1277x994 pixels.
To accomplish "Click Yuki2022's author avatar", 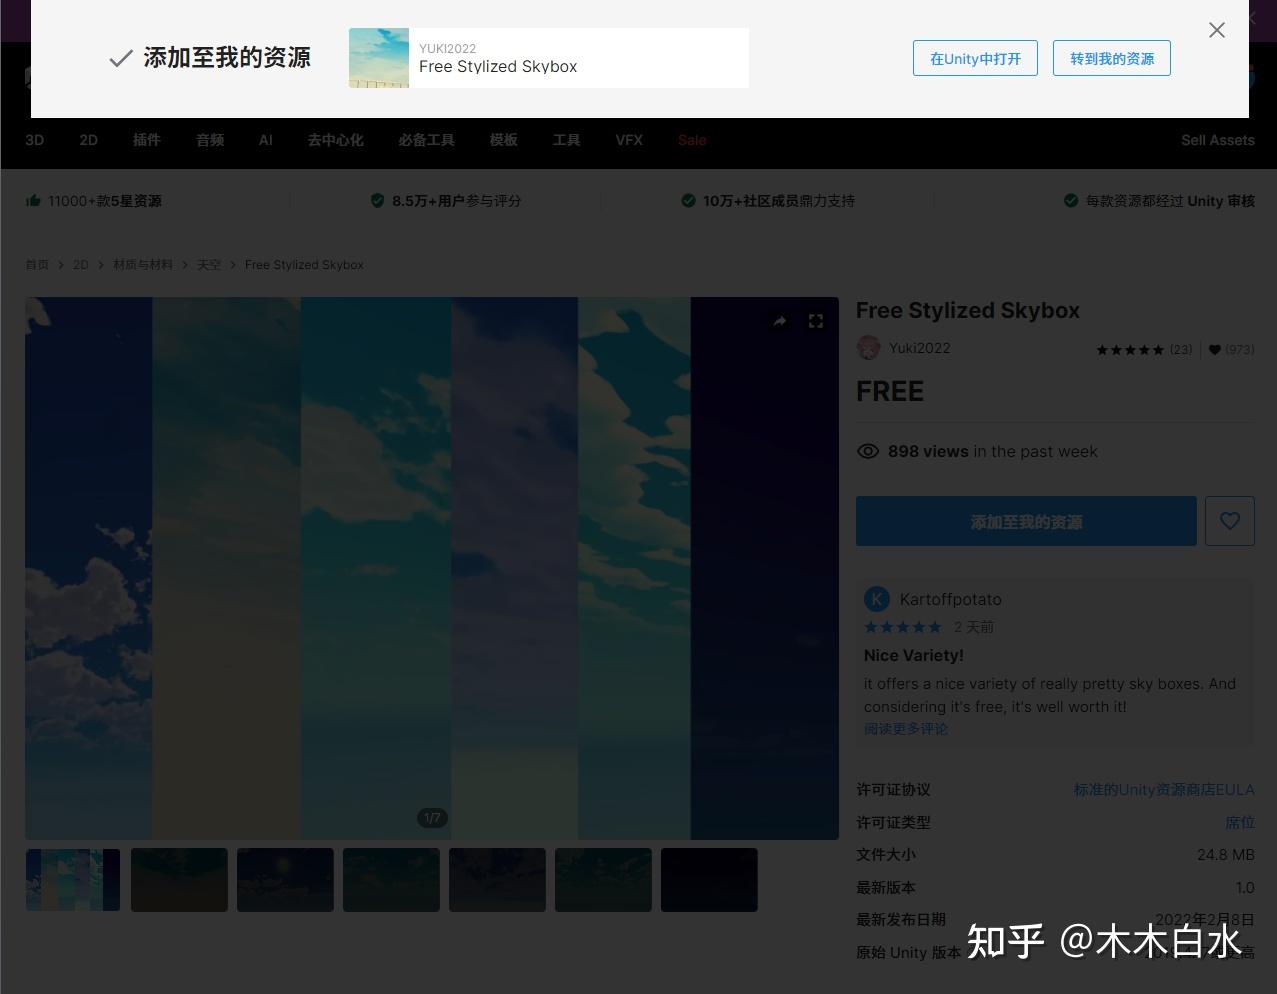I will pos(868,347).
